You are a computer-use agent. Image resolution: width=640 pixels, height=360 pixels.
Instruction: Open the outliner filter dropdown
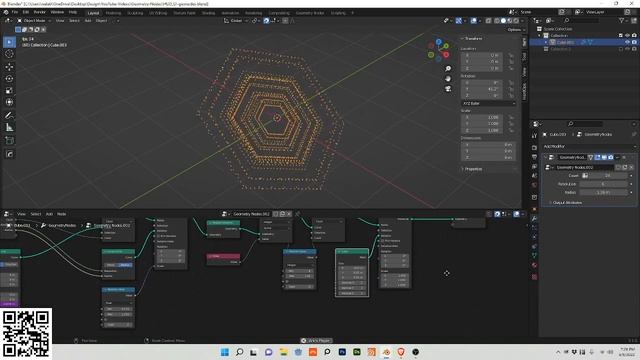click(624, 20)
